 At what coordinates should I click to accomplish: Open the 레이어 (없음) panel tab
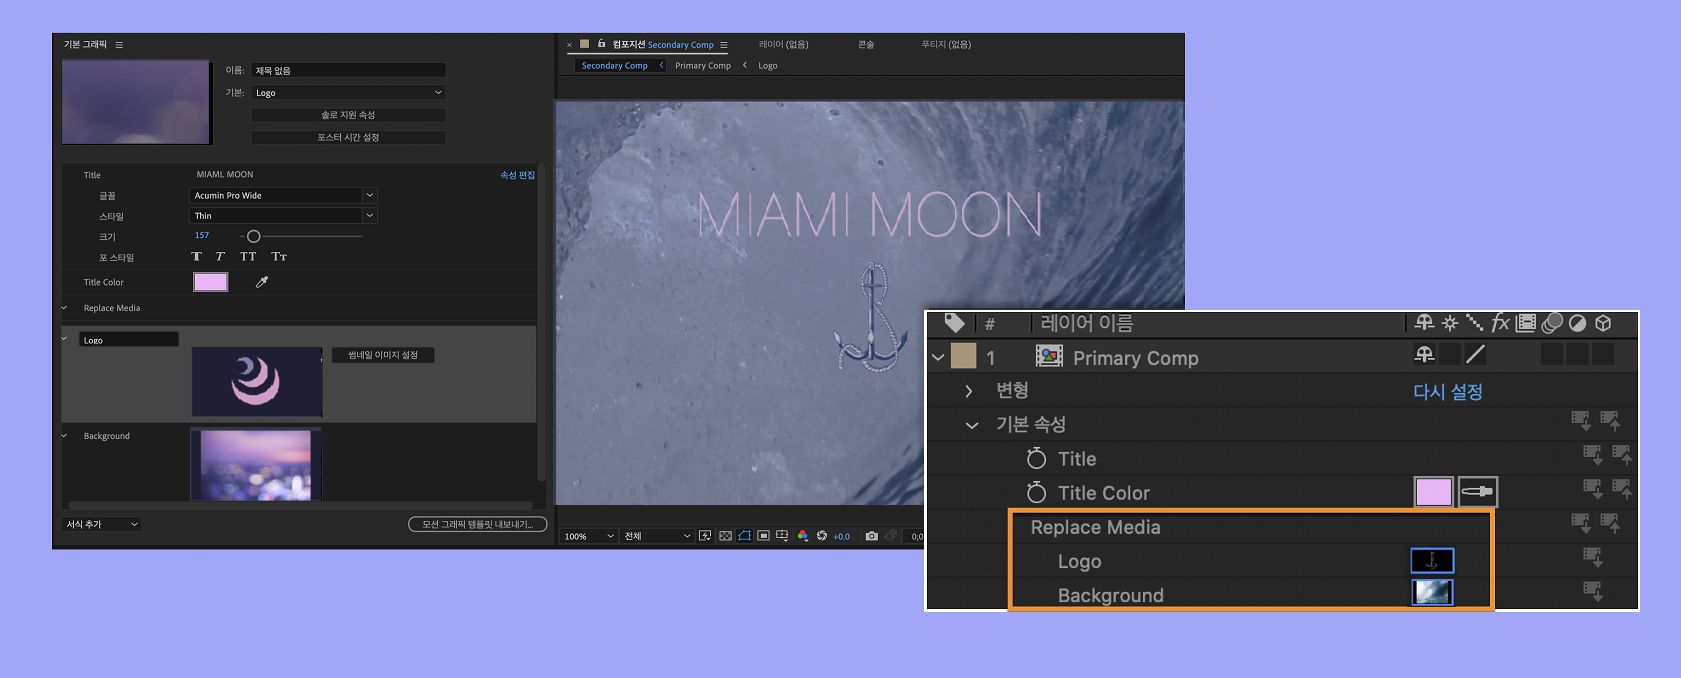click(783, 45)
